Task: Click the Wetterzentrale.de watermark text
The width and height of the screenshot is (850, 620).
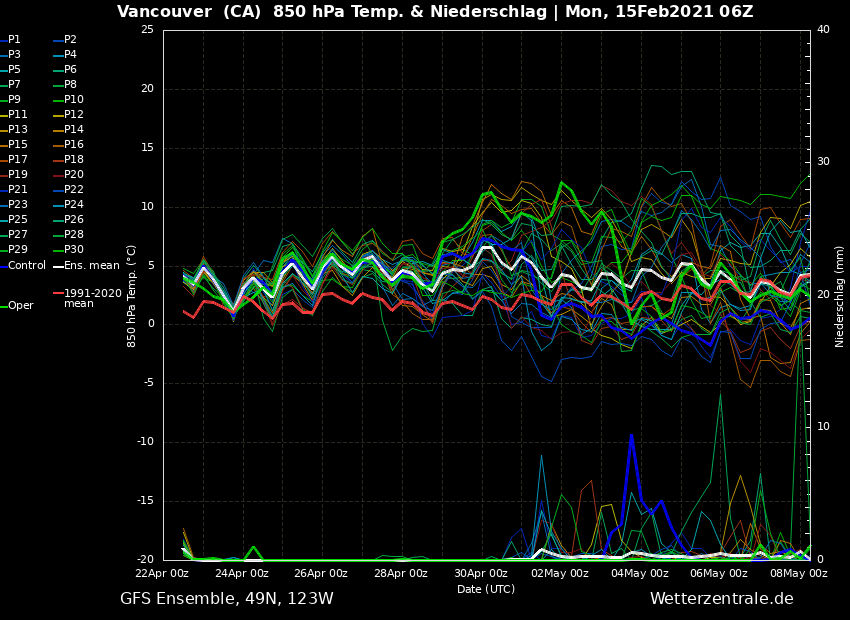Action: click(721, 599)
